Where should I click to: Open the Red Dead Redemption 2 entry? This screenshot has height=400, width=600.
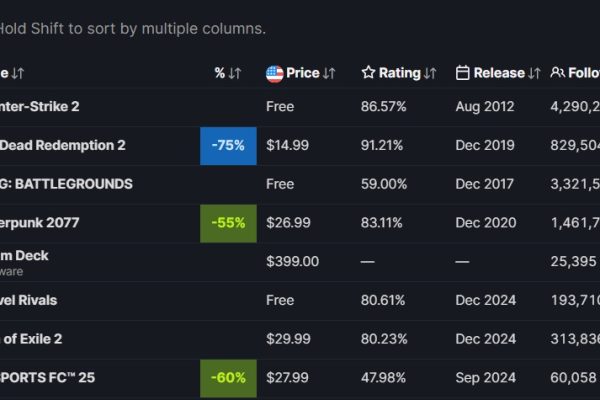[62, 145]
